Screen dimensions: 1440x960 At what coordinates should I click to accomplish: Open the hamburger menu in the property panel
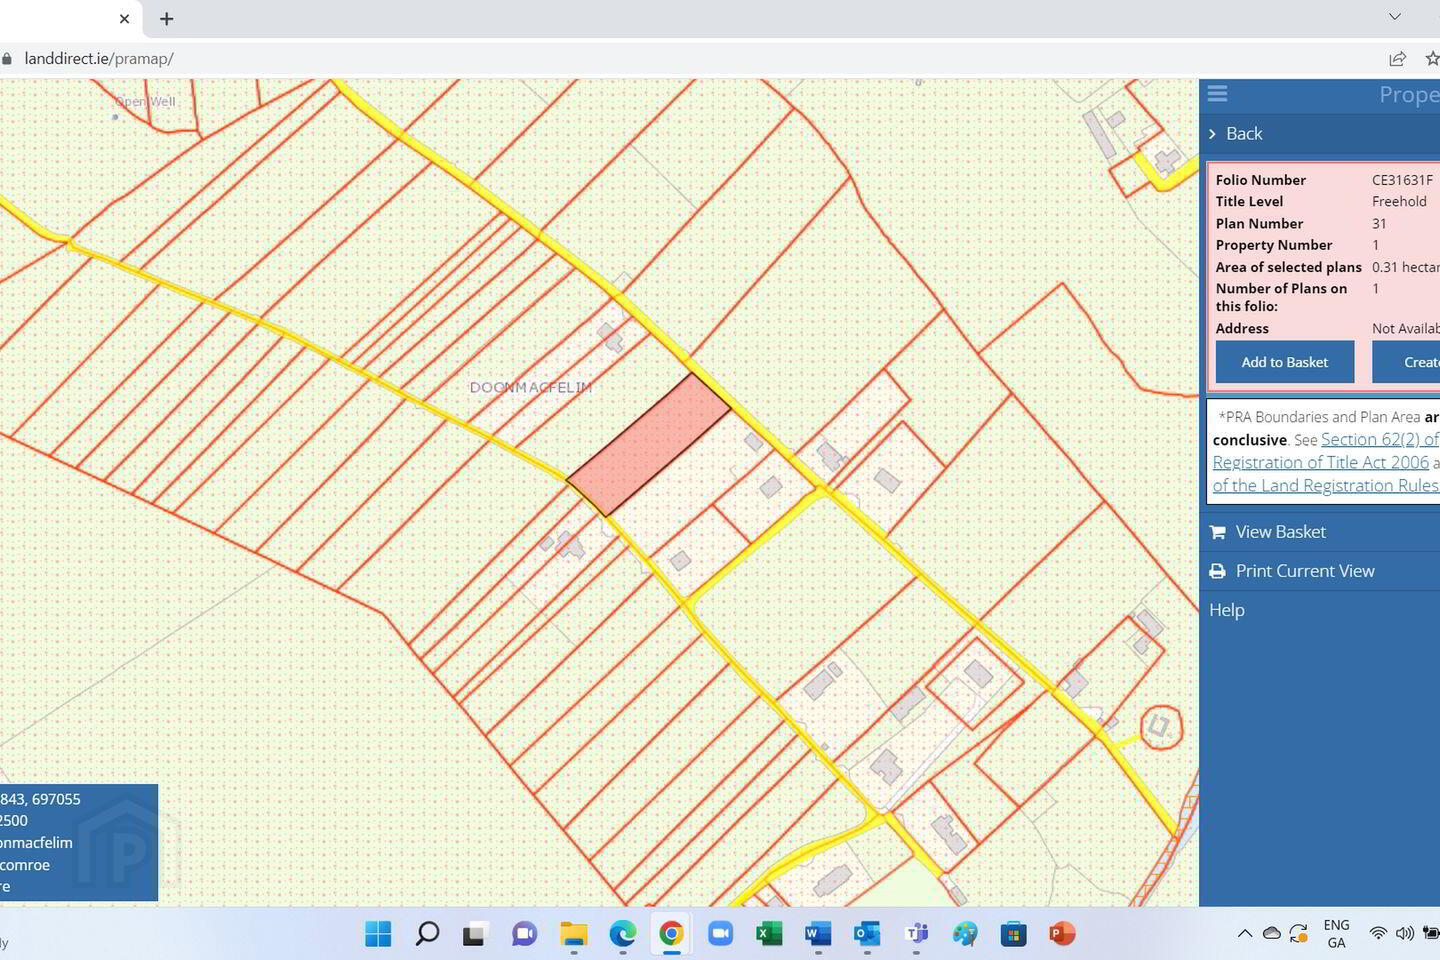point(1217,94)
